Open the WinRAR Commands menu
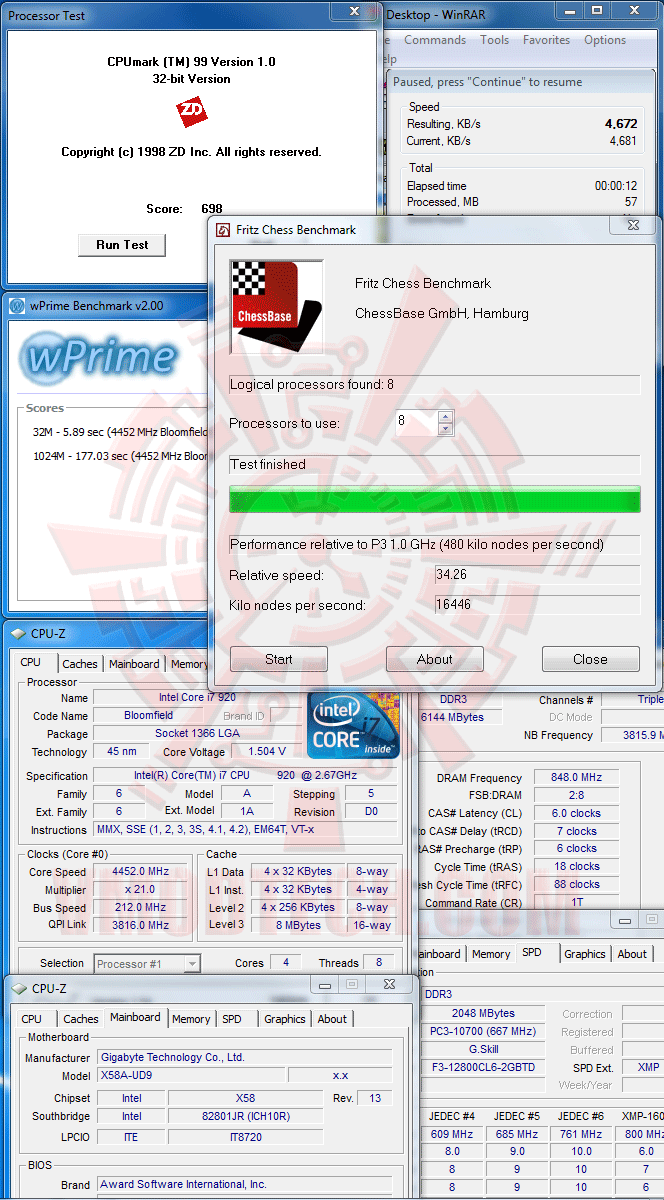664x1200 pixels. click(x=435, y=40)
